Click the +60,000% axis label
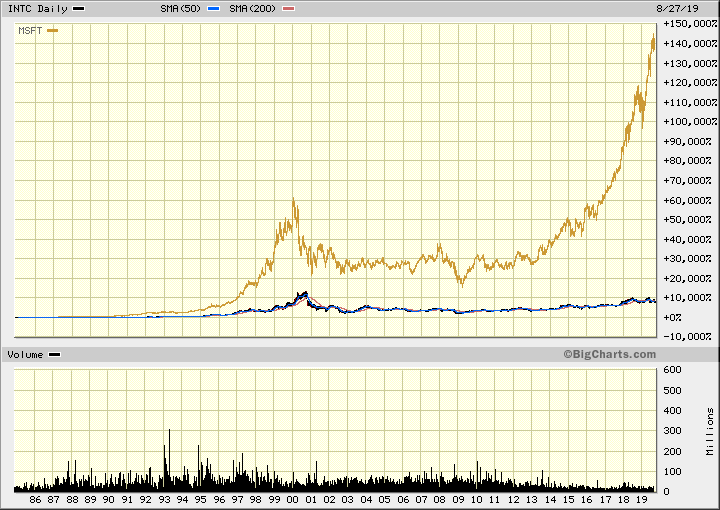 [x=687, y=201]
